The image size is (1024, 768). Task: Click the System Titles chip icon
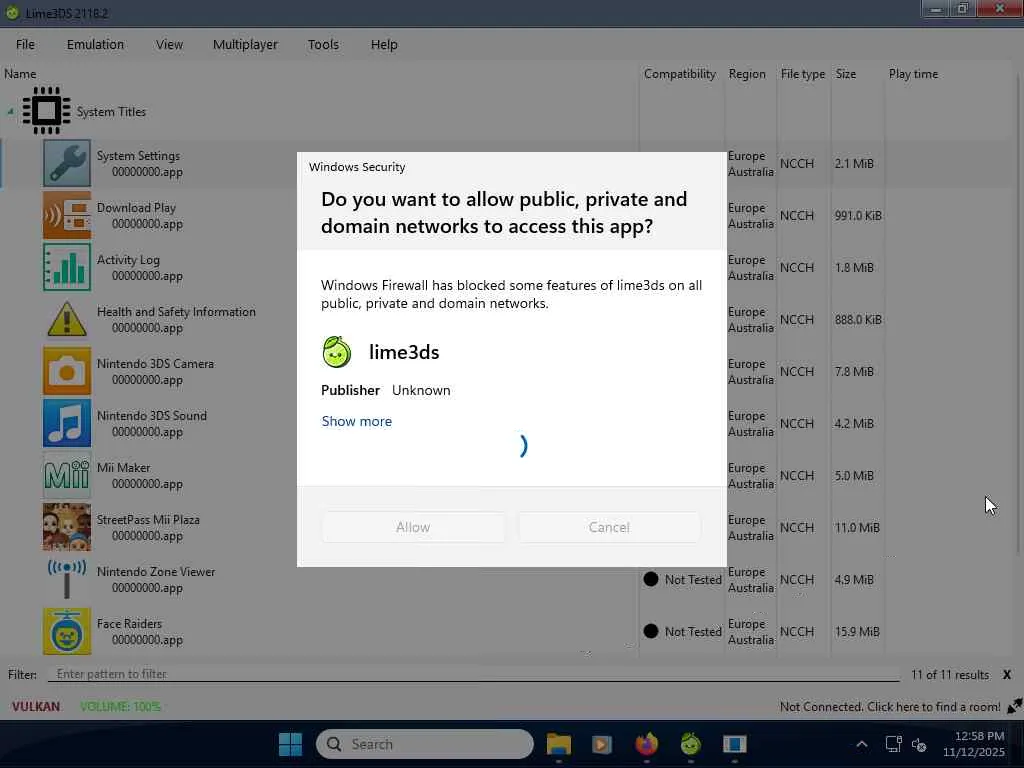click(46, 110)
